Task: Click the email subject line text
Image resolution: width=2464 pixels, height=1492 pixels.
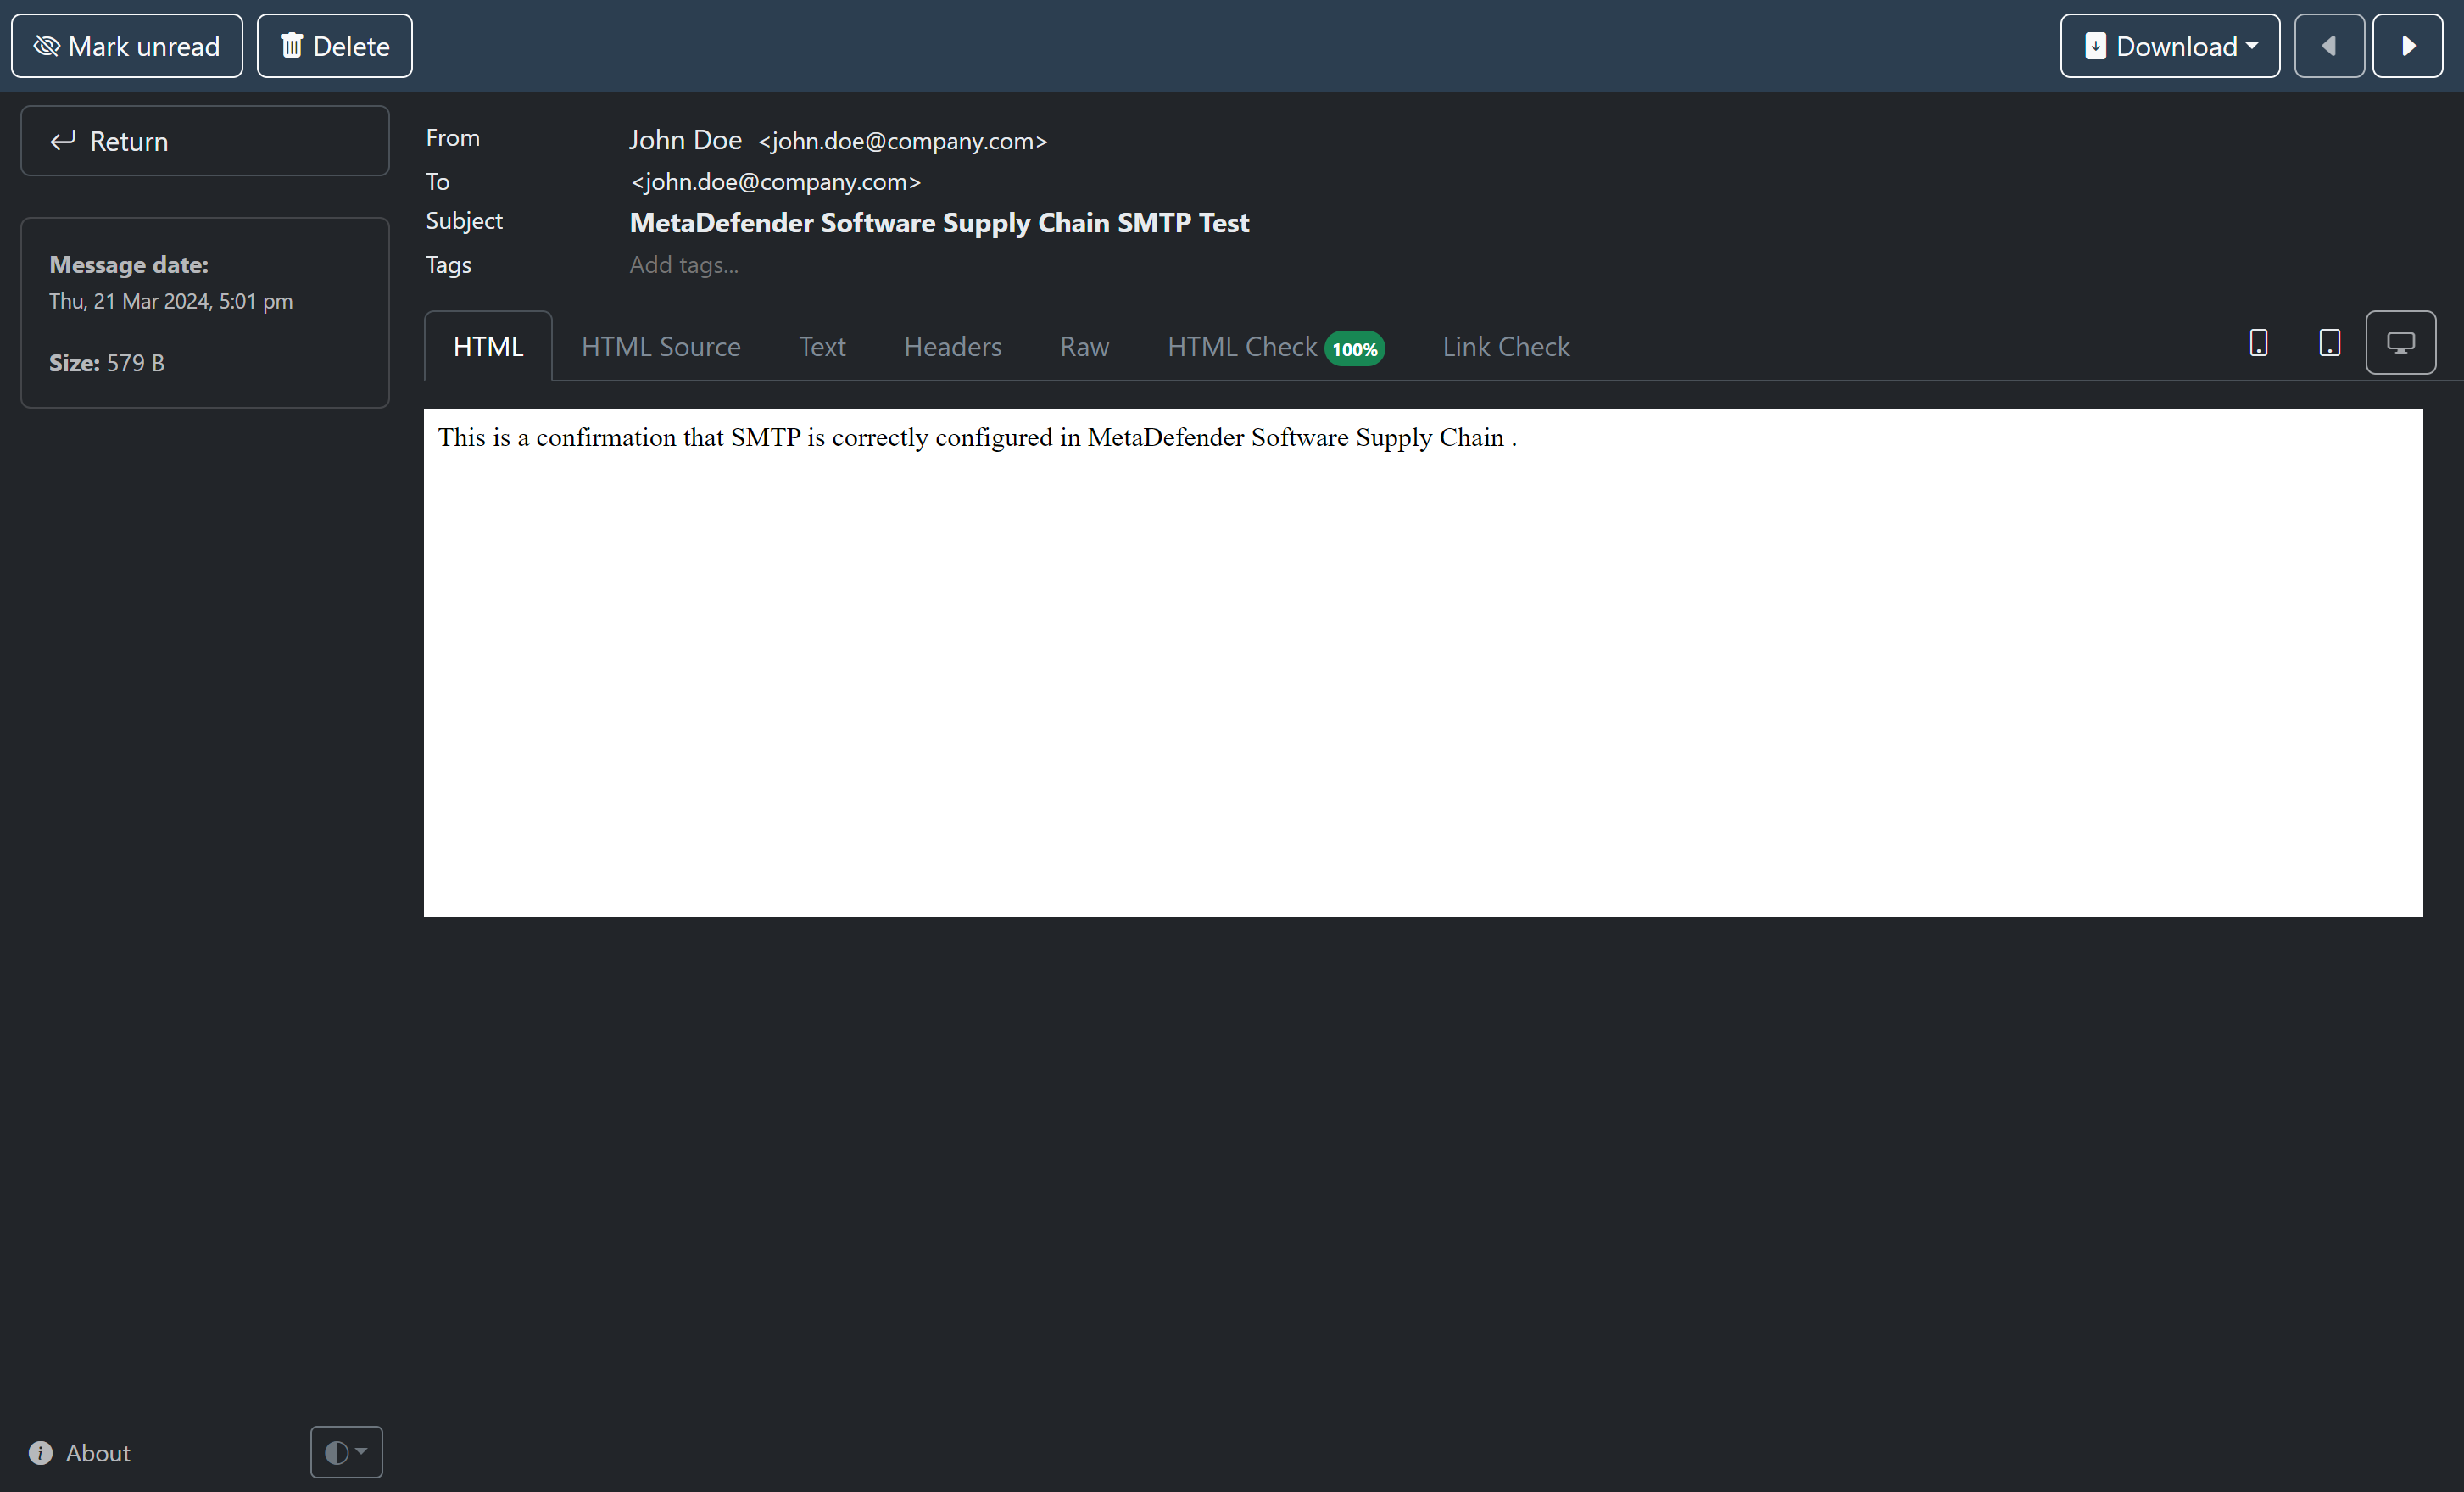Action: click(x=939, y=223)
